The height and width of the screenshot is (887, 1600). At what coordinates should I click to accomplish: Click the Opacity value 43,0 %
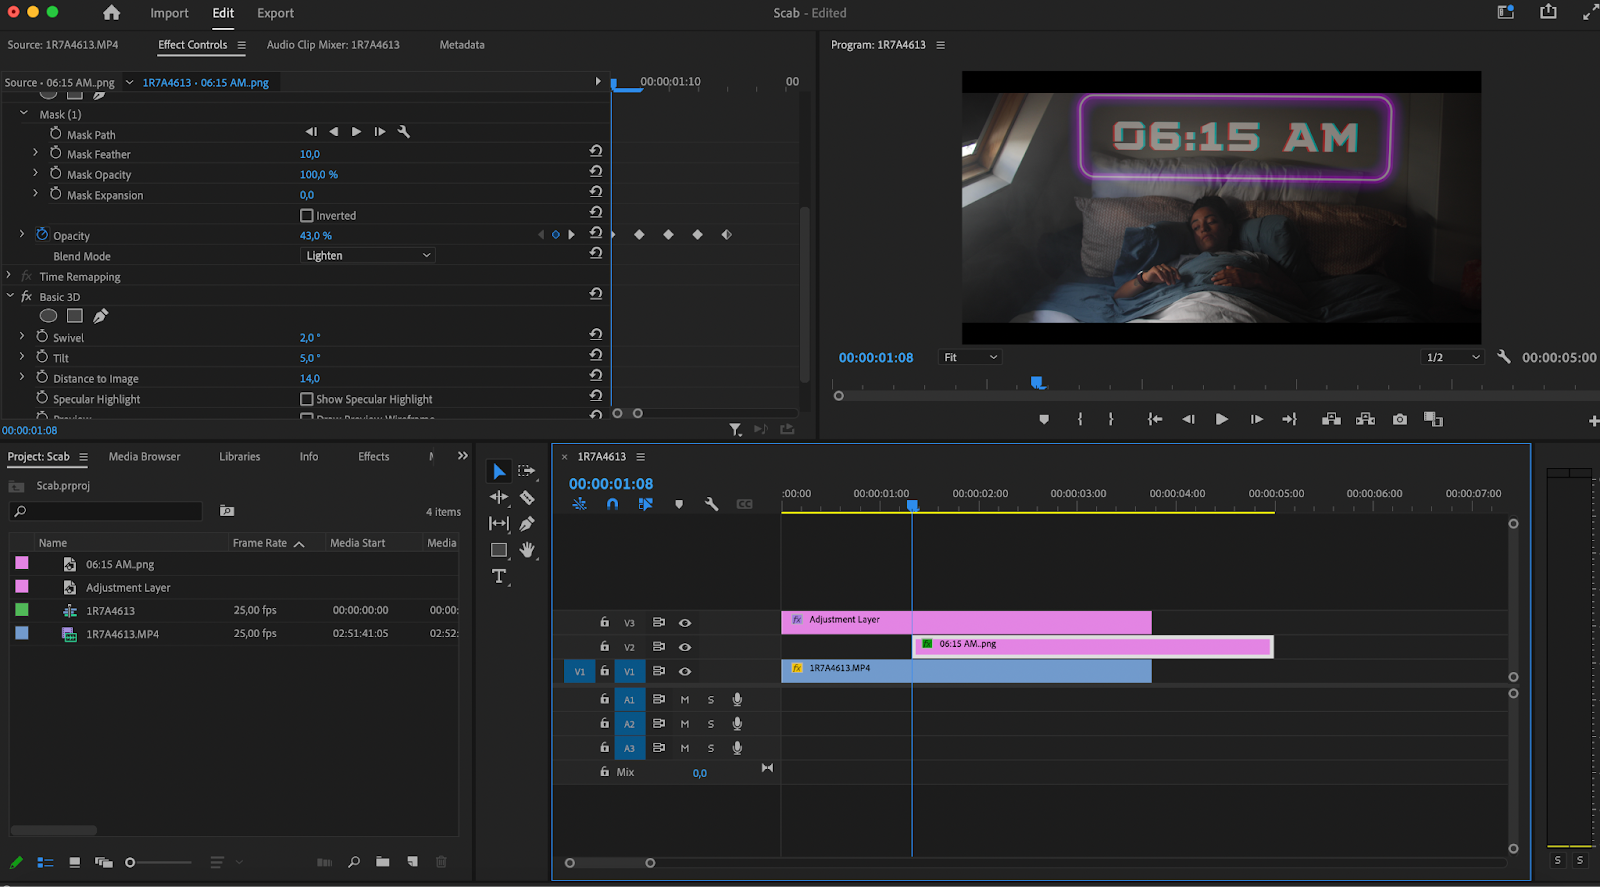coord(316,236)
